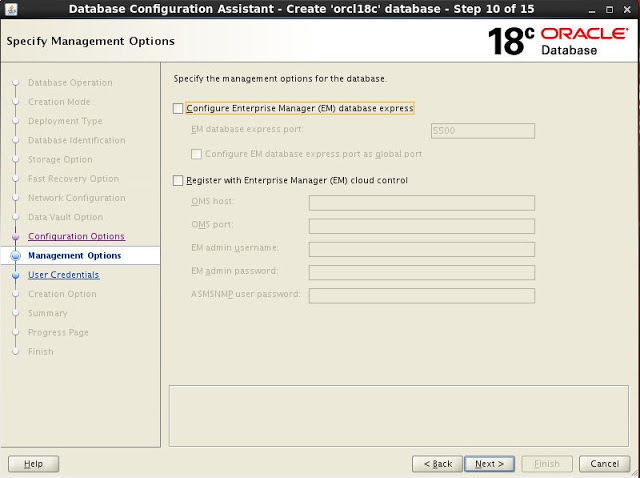Focus the EM admin username field
The height and width of the screenshot is (478, 640).
coord(421,249)
